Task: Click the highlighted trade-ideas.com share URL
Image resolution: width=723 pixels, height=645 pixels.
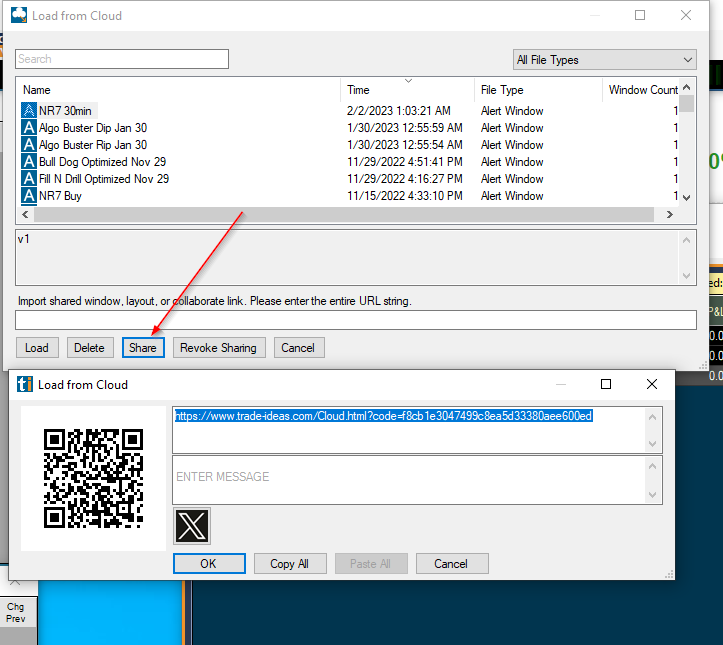Action: (x=383, y=416)
